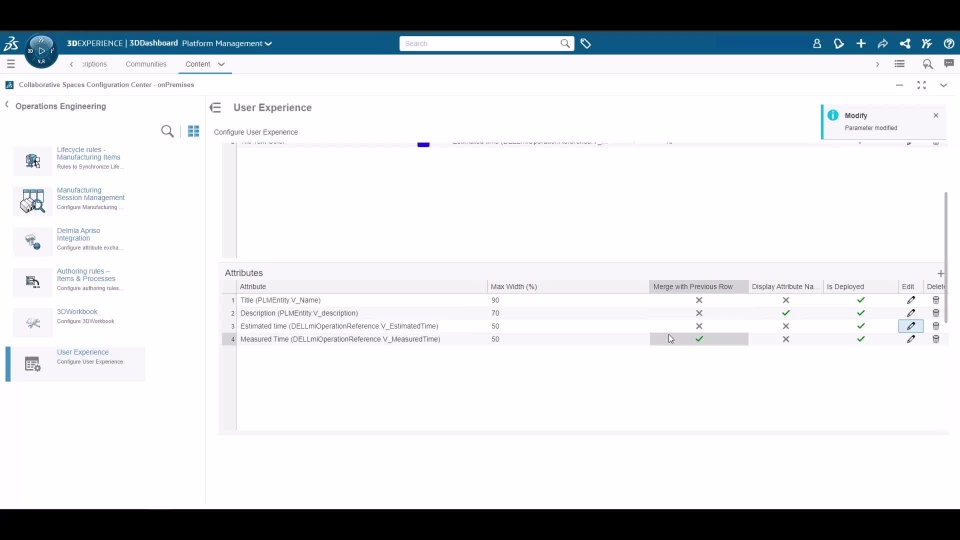Screen dimensions: 960x540
Task: Open the tab list icon
Action: [899, 64]
